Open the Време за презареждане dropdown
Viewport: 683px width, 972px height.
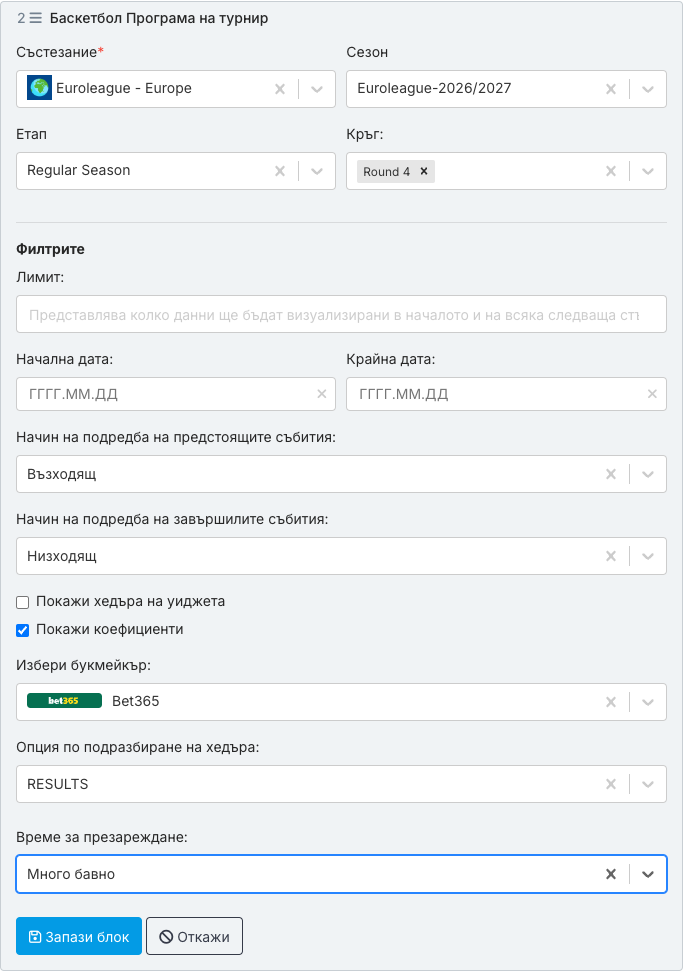pyautogui.click(x=648, y=874)
